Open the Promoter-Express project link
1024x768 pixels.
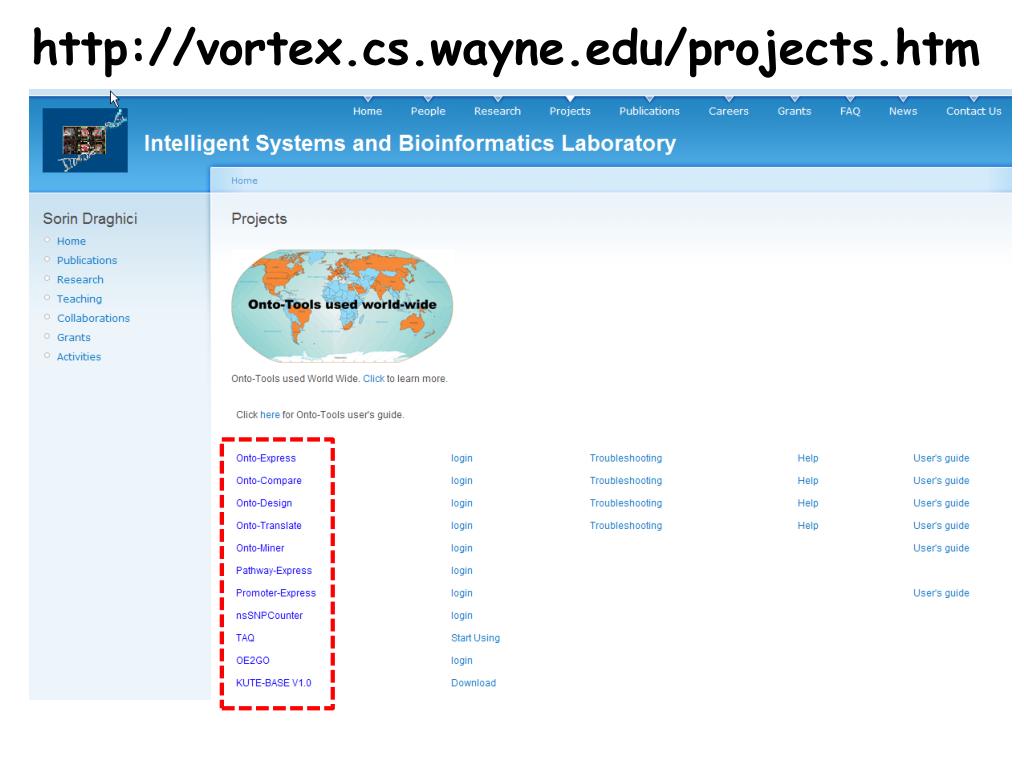[x=276, y=593]
